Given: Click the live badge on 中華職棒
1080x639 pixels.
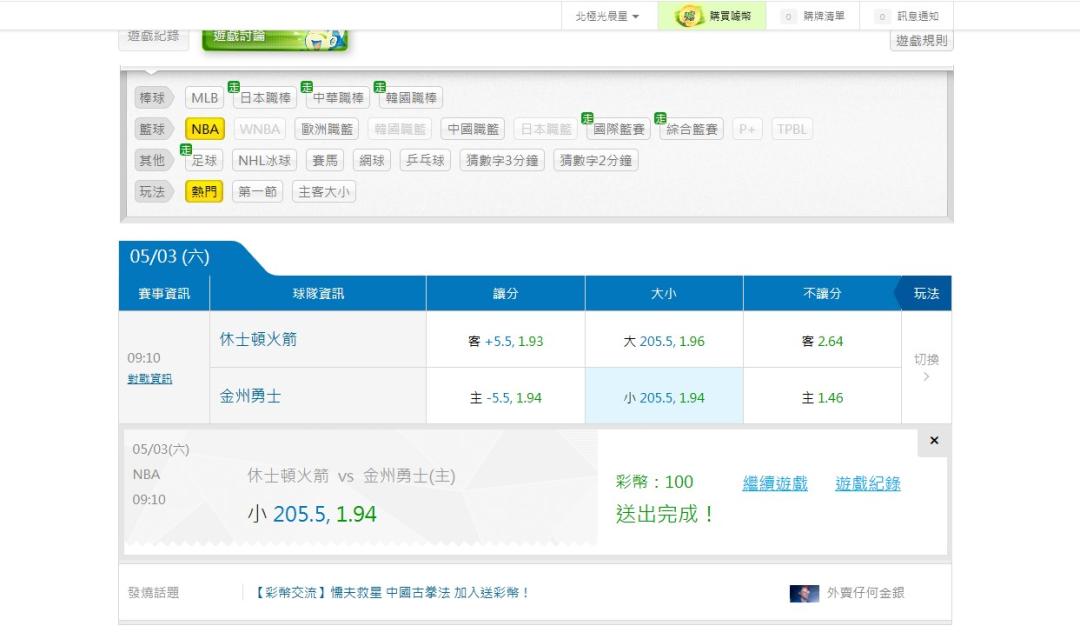Looking at the screenshot, I should click(x=307, y=87).
